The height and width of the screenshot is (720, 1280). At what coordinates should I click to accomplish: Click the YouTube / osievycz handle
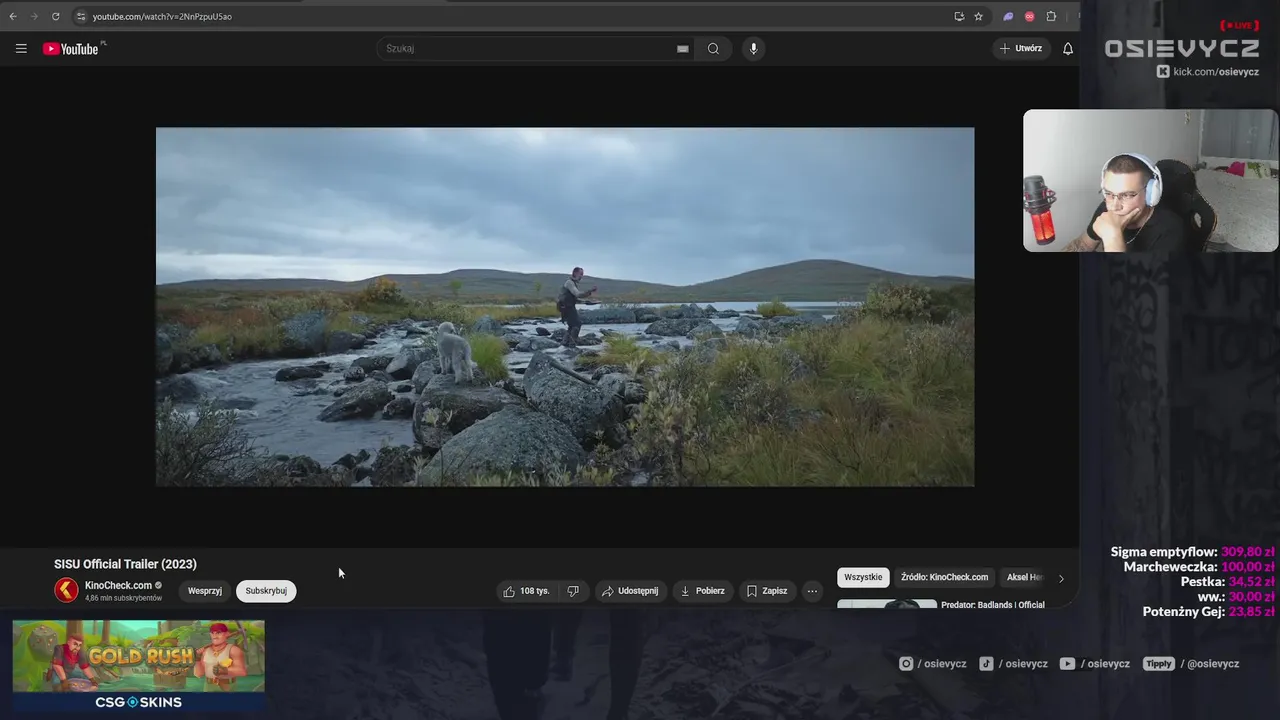pos(1095,664)
